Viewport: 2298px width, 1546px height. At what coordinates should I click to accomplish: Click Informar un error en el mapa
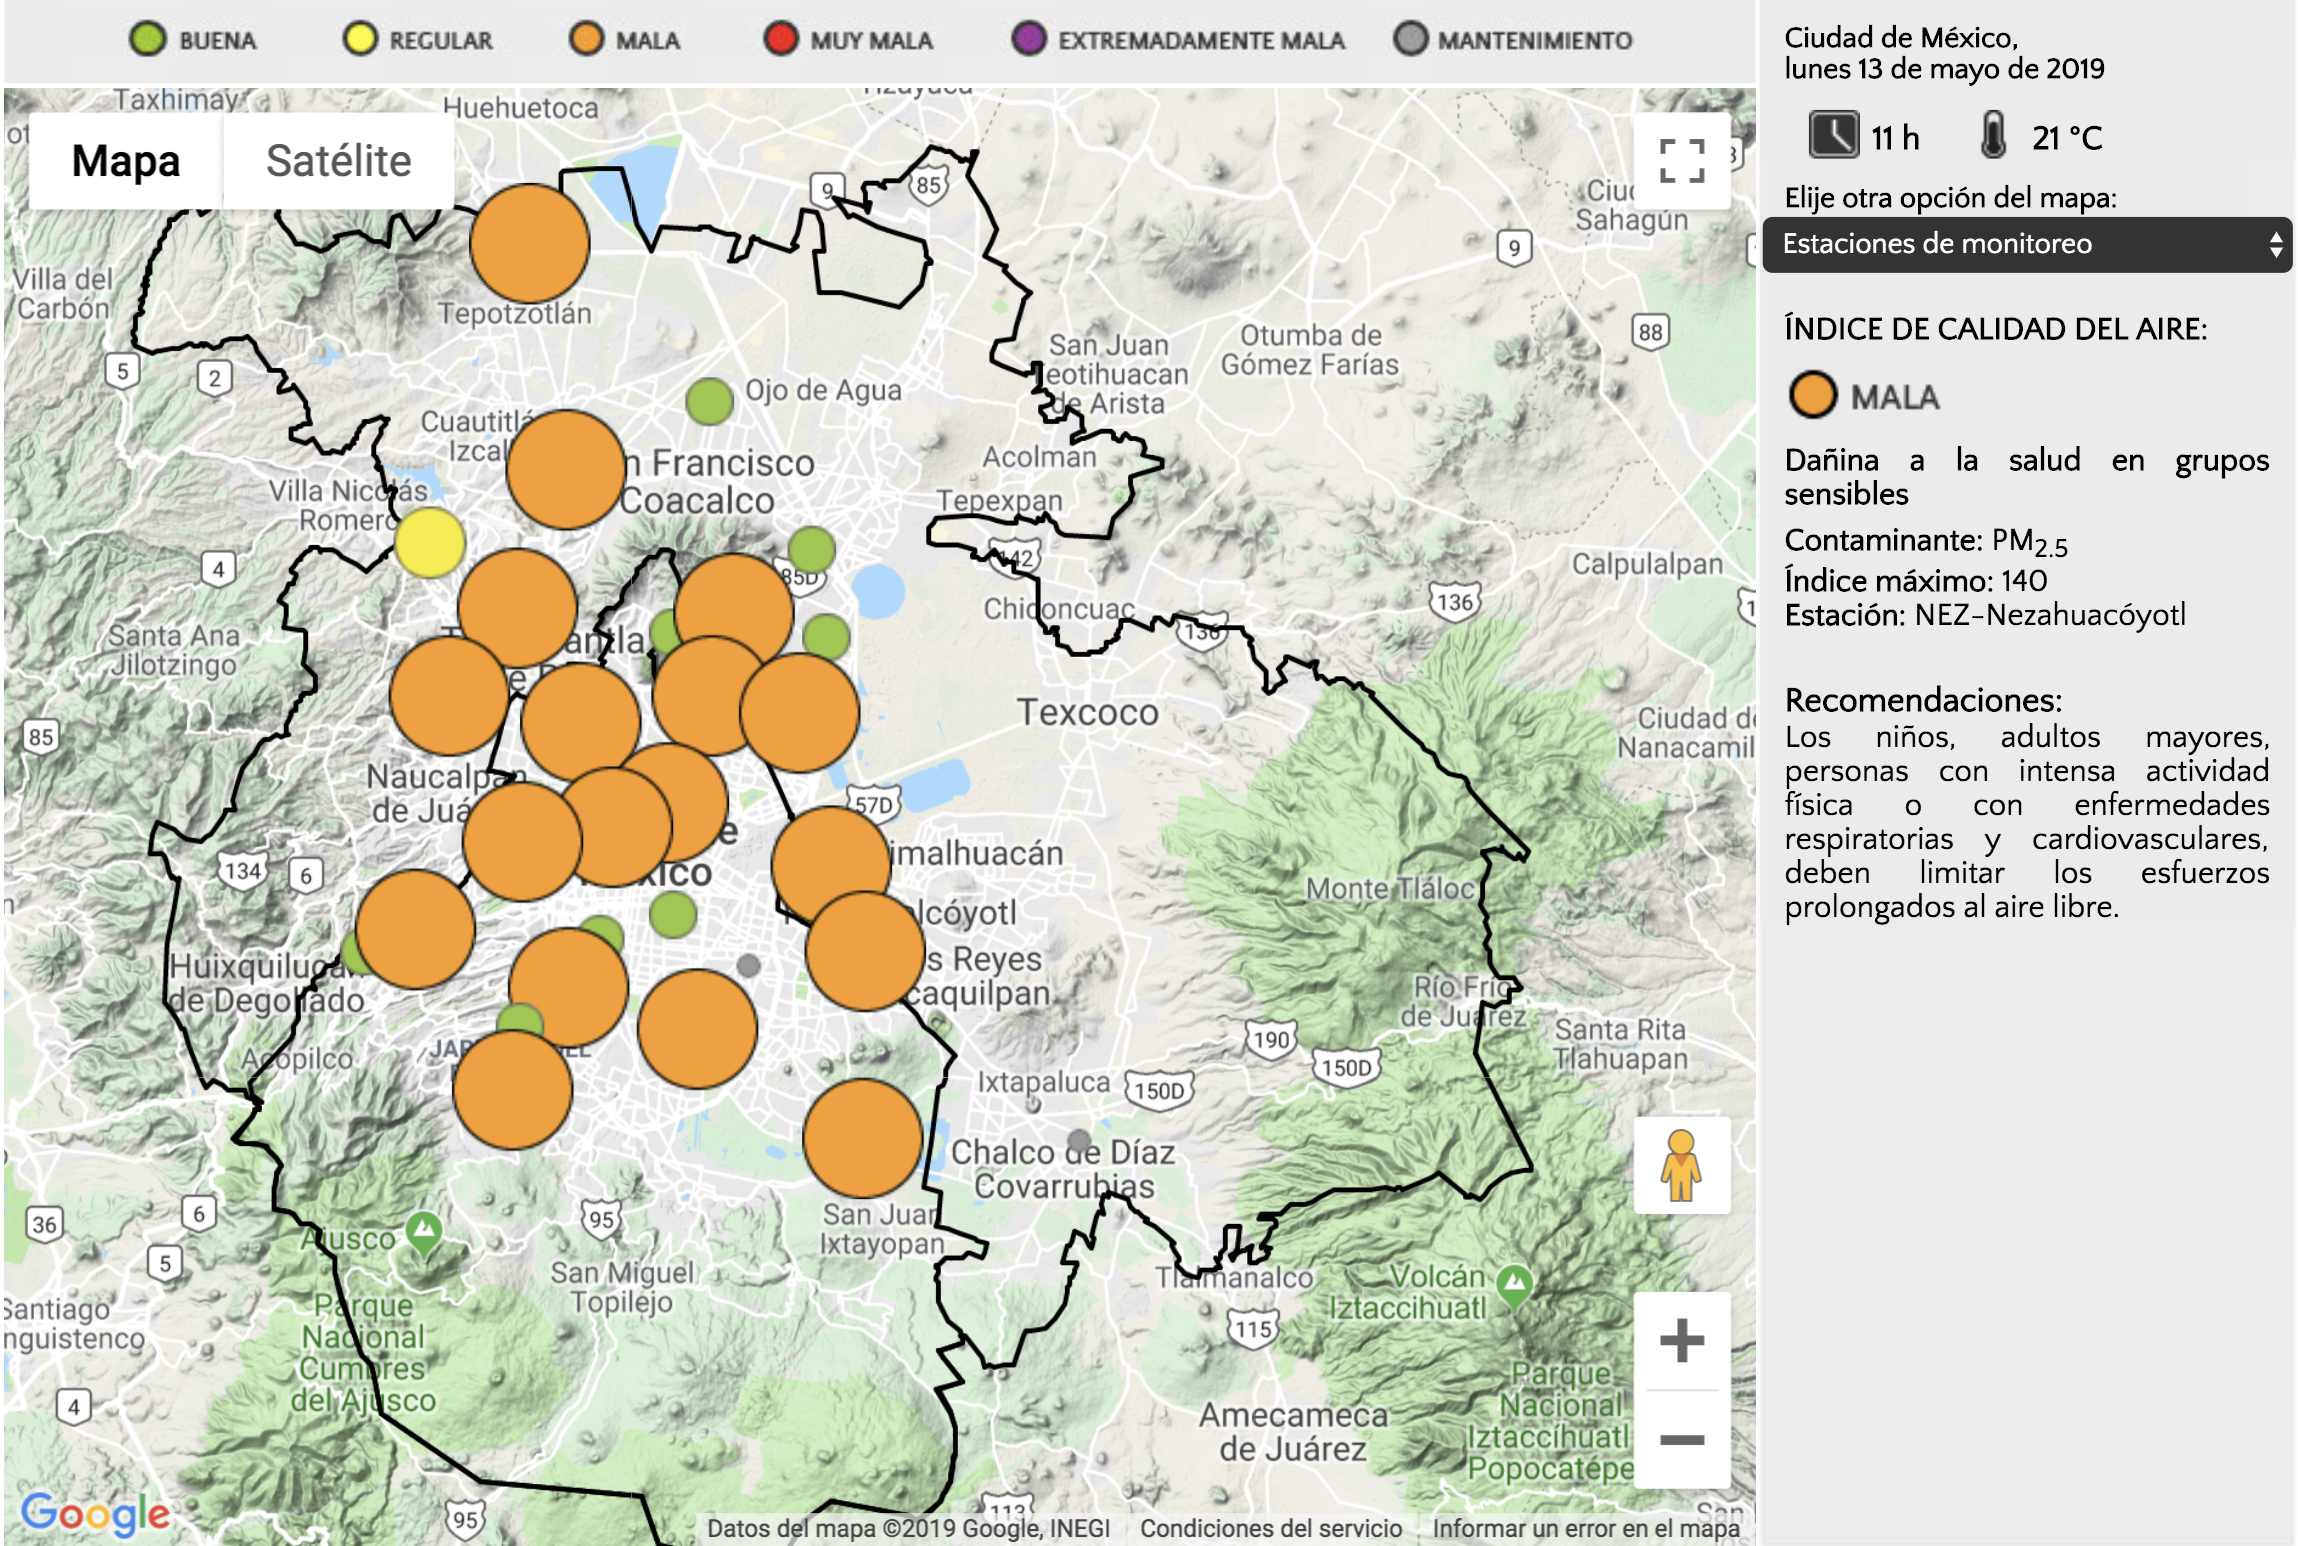1585,1528
